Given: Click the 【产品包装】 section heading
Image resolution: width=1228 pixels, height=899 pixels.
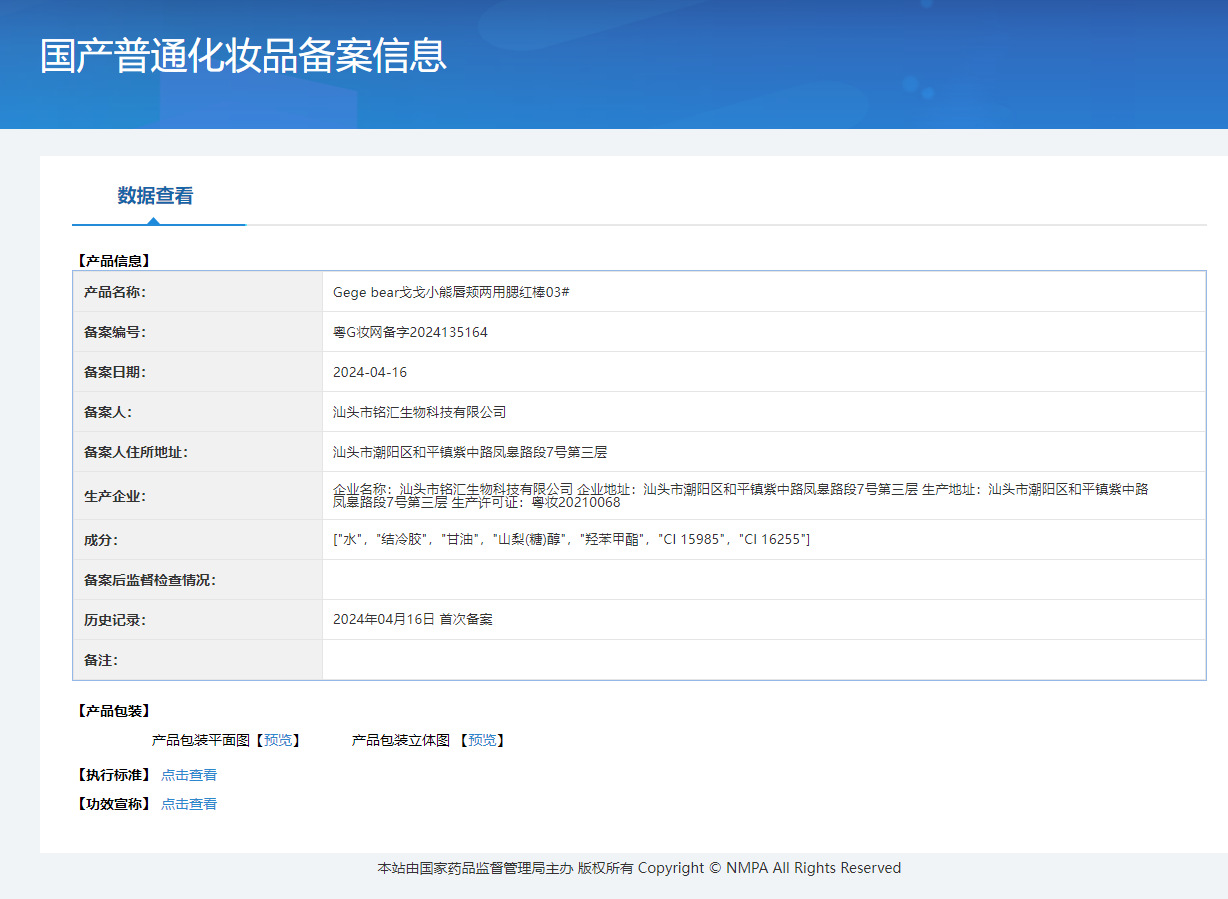Looking at the screenshot, I should [113, 711].
